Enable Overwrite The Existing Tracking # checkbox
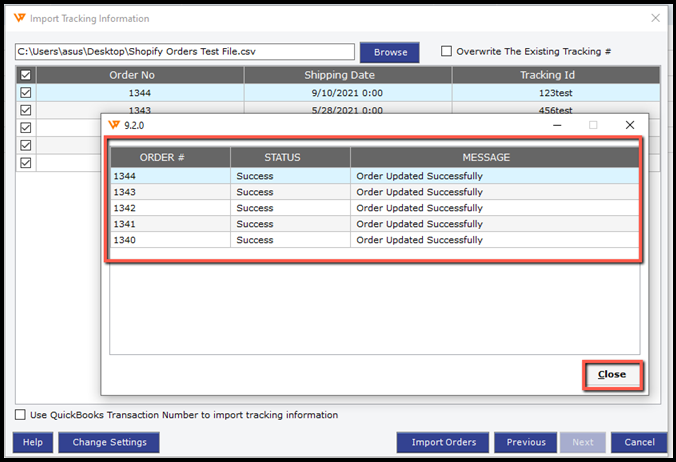This screenshot has height=462, width=676. [447, 51]
